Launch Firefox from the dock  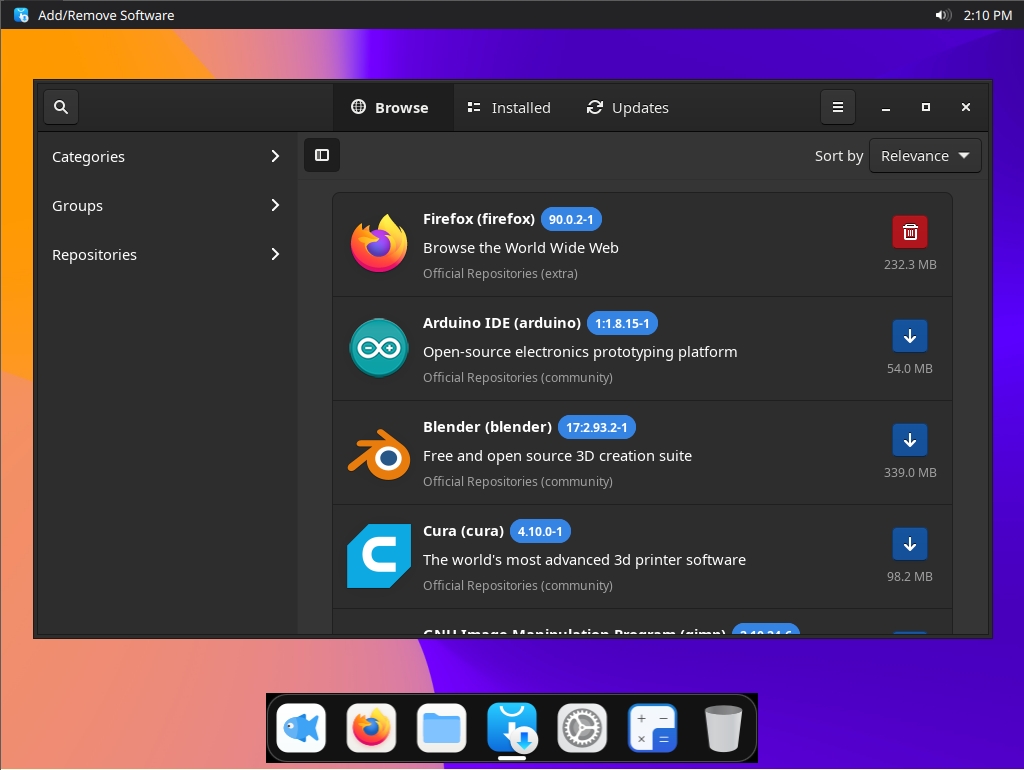tap(371, 728)
